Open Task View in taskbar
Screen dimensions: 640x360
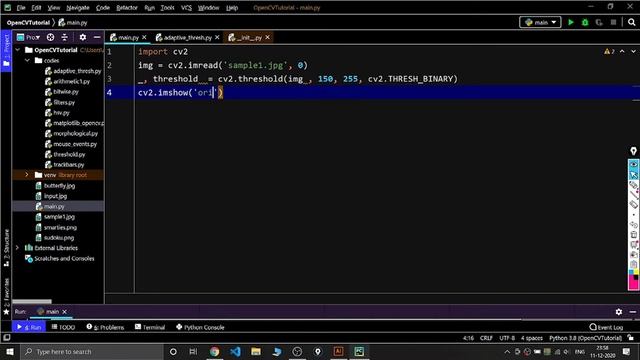[x=193, y=351]
